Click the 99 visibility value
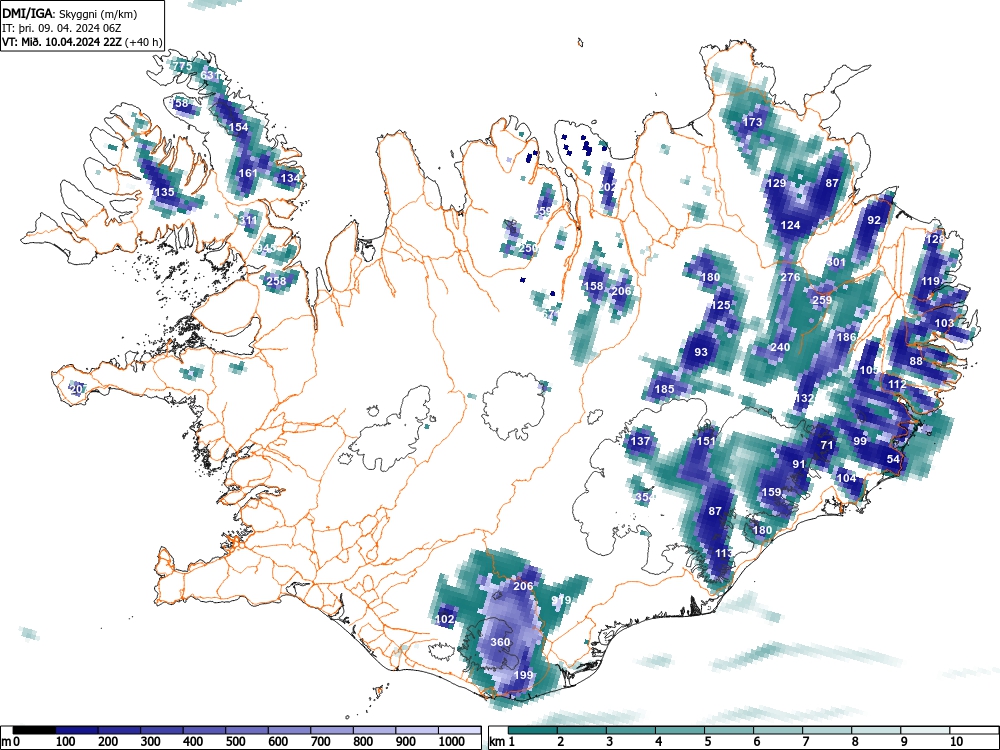The image size is (1000, 750). (860, 441)
